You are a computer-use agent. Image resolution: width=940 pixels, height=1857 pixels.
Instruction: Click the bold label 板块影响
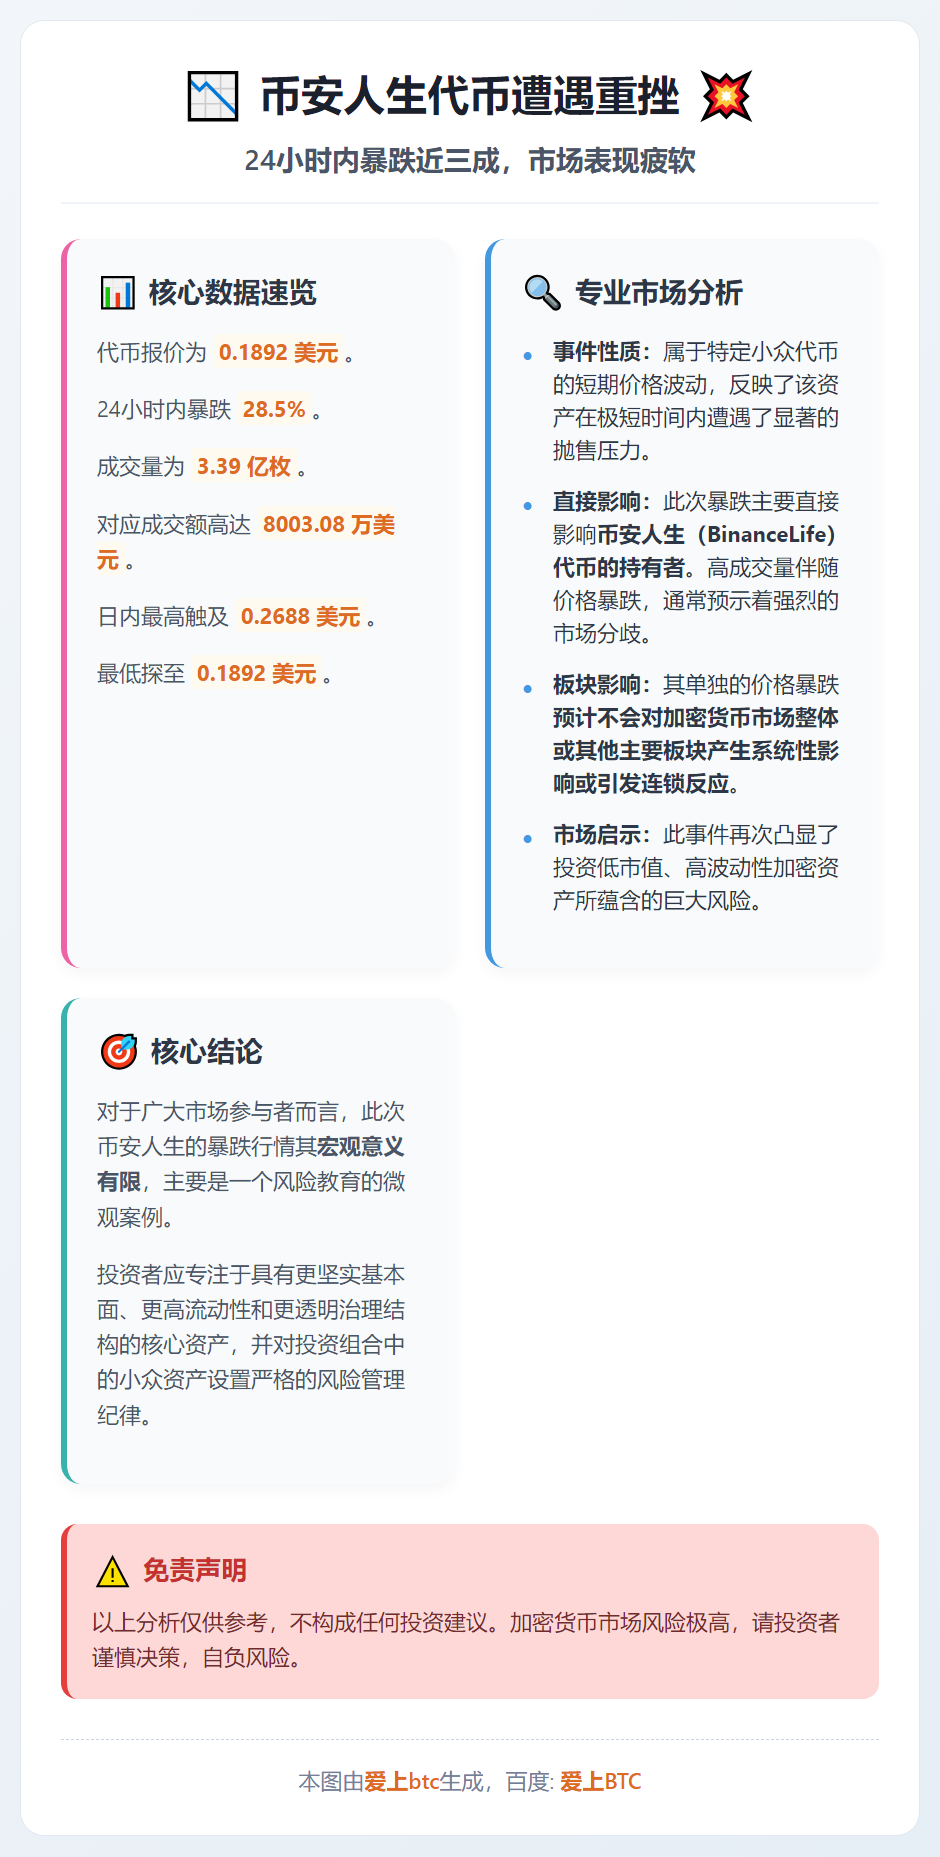point(597,685)
